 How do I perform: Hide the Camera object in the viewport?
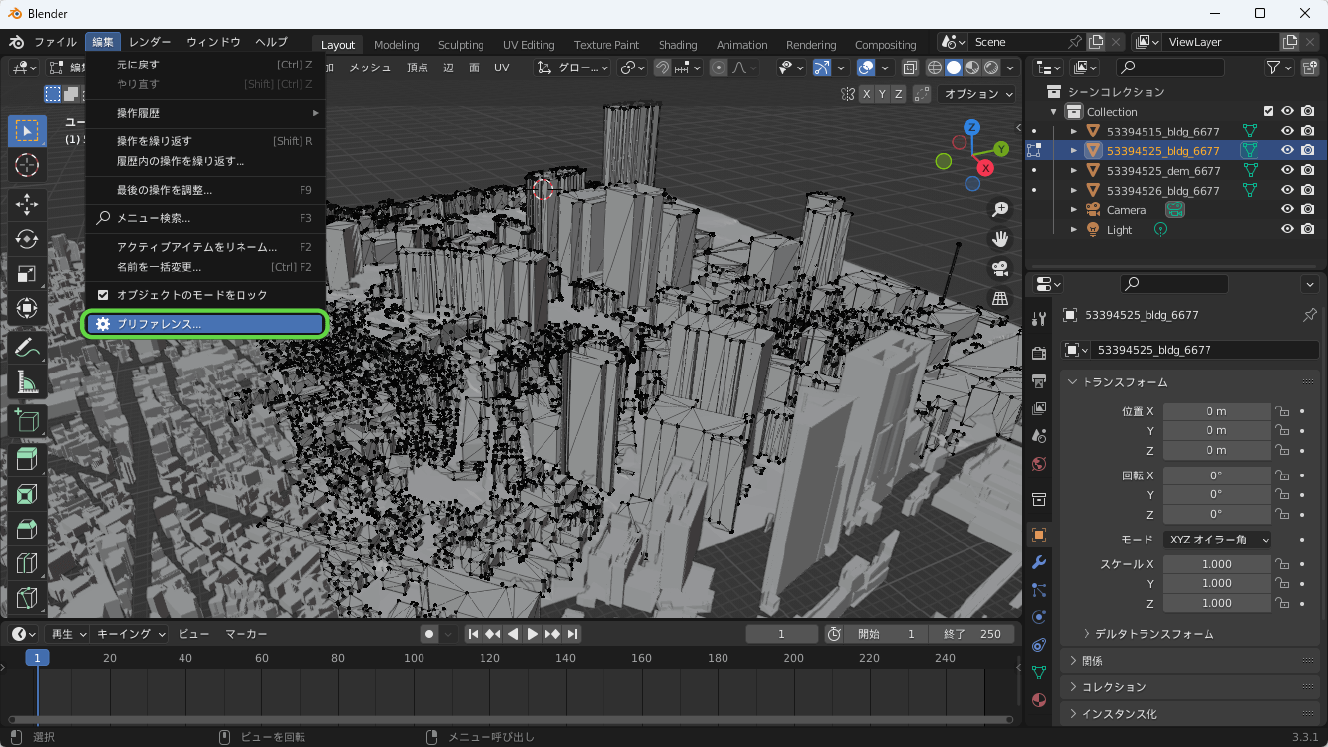(1289, 209)
